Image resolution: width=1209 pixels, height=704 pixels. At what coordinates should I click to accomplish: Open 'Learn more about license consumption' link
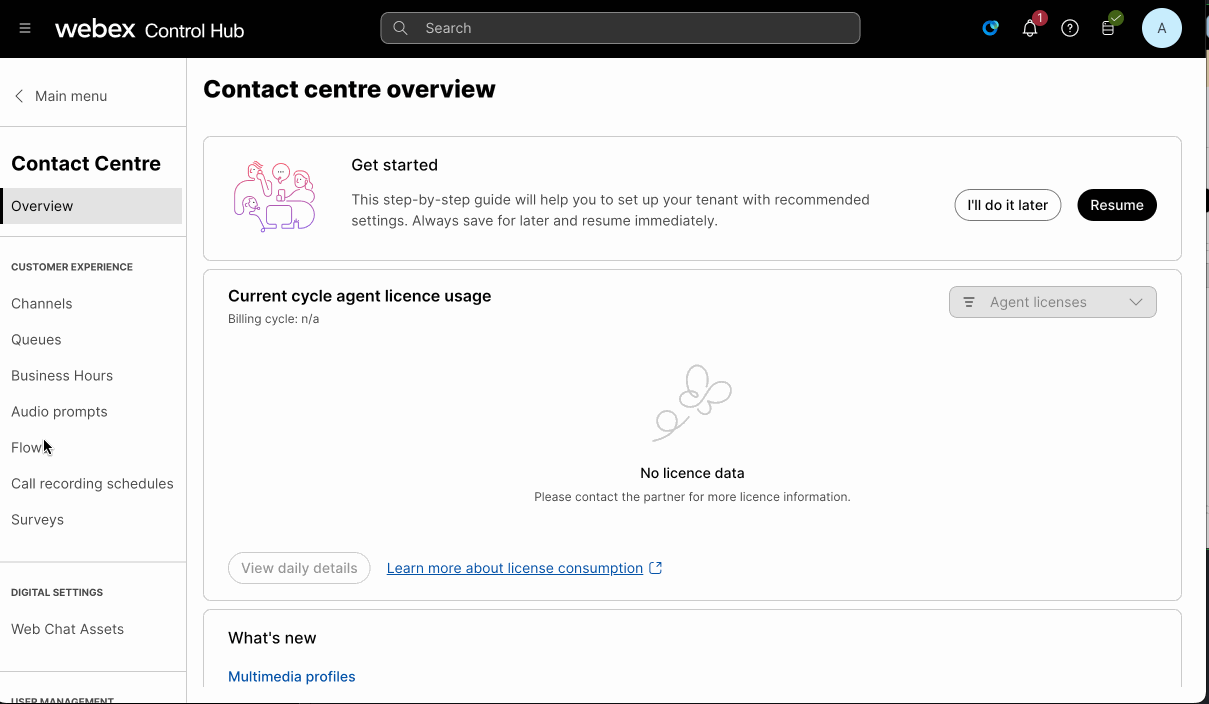click(x=513, y=568)
